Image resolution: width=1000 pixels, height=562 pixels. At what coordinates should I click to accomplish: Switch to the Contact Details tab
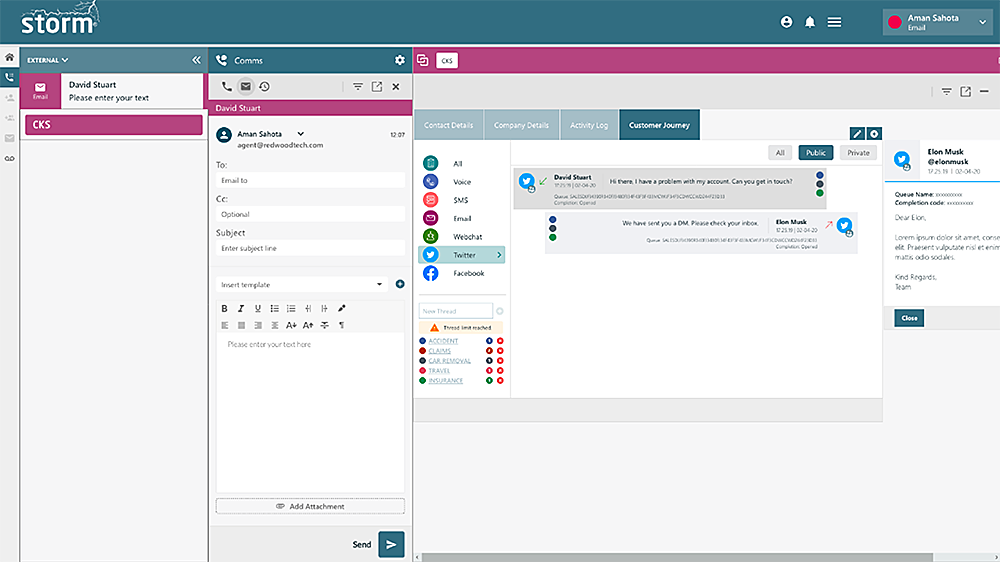[x=449, y=125]
